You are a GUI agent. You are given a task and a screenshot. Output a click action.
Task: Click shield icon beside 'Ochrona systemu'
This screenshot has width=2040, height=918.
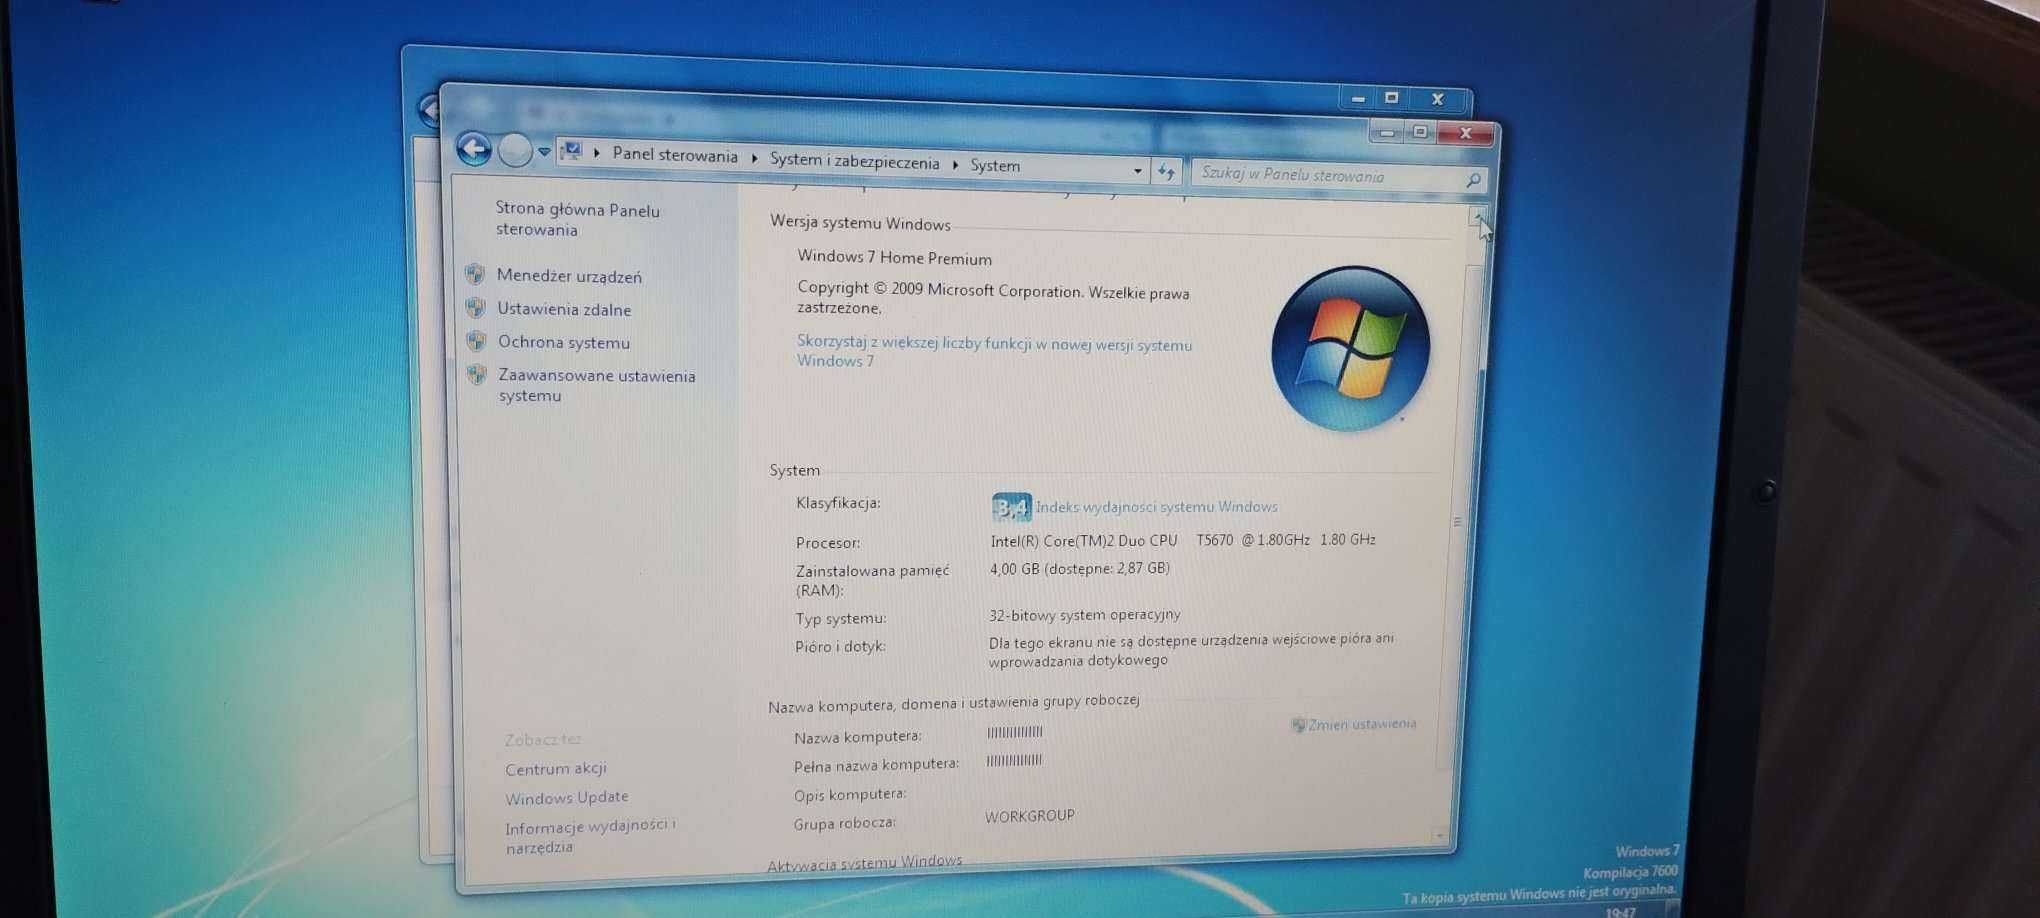[477, 341]
